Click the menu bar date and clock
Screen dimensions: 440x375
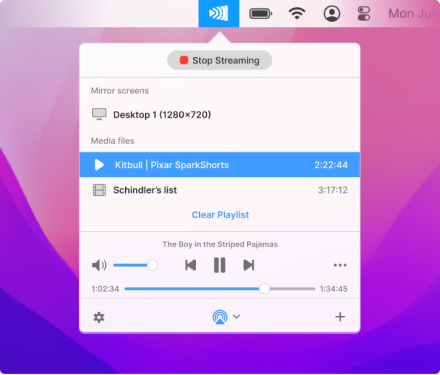pos(413,14)
